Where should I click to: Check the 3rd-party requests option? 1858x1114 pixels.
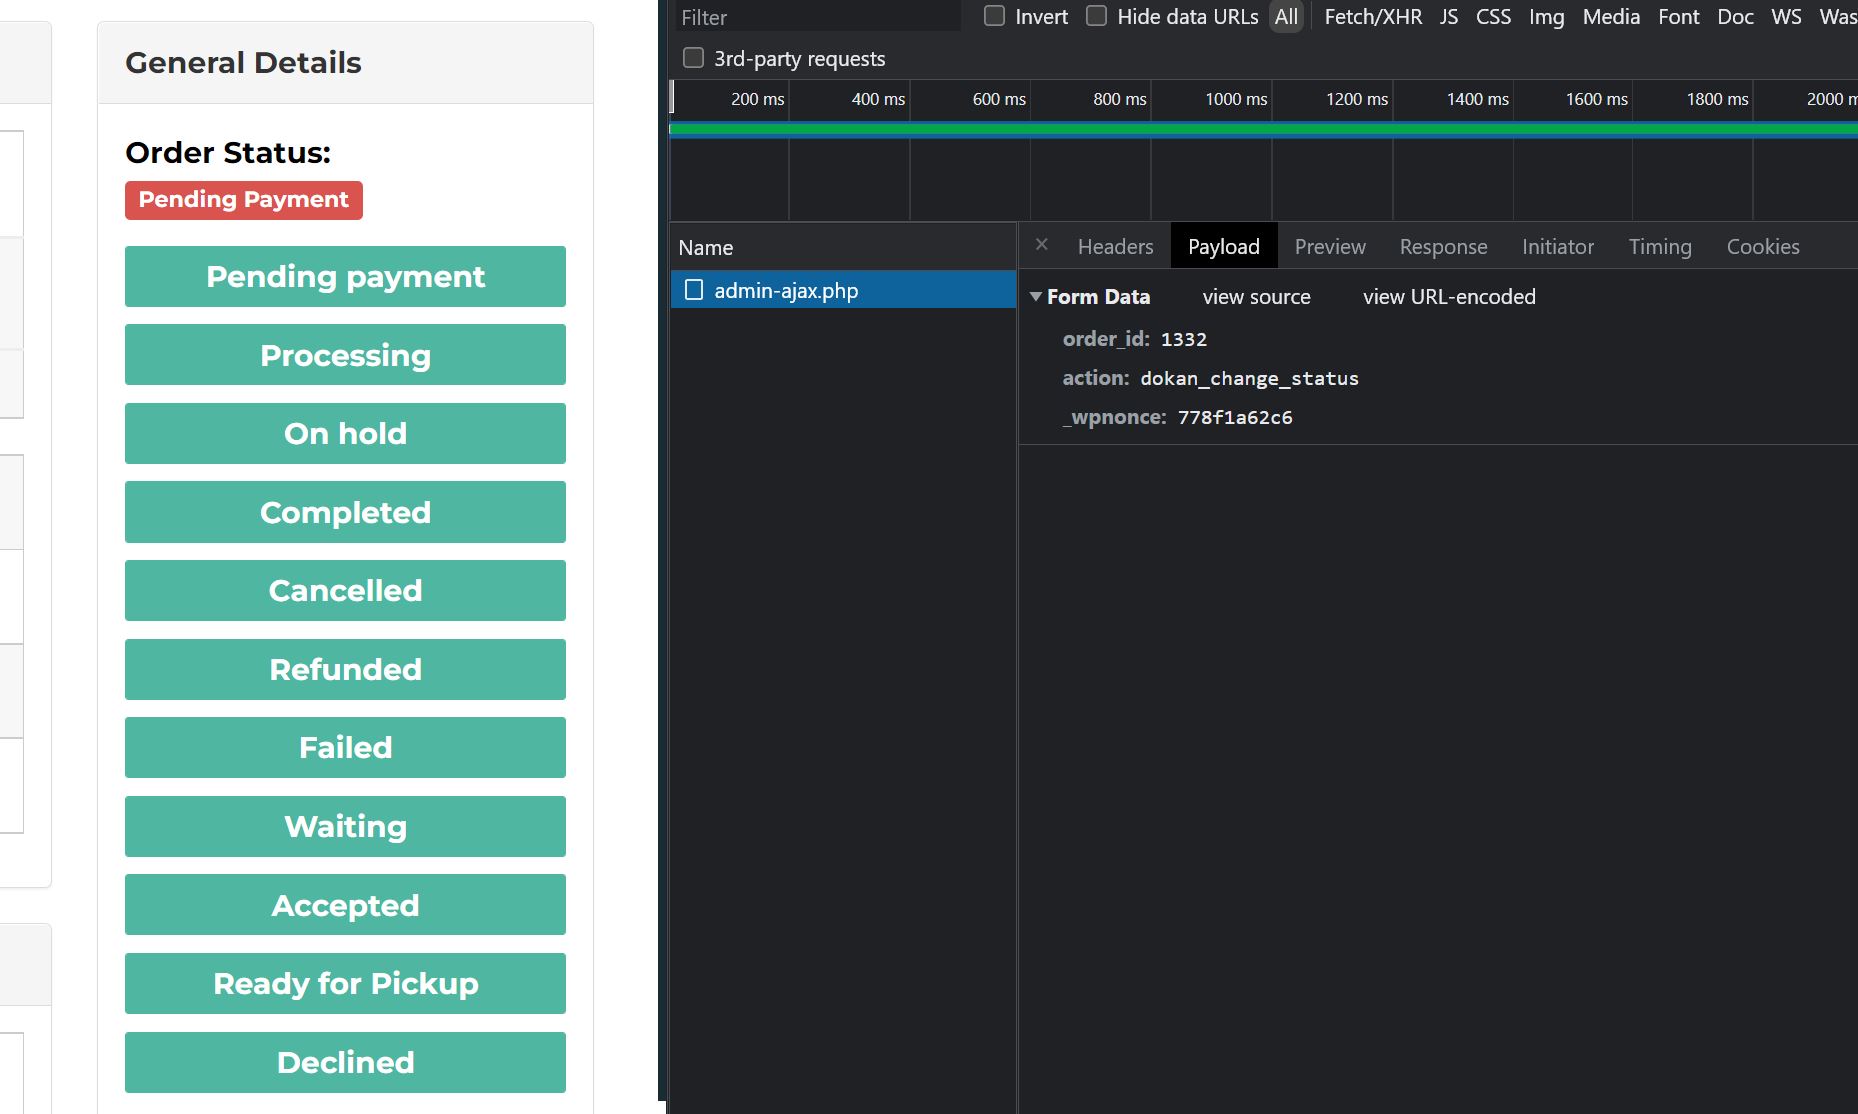pos(693,58)
